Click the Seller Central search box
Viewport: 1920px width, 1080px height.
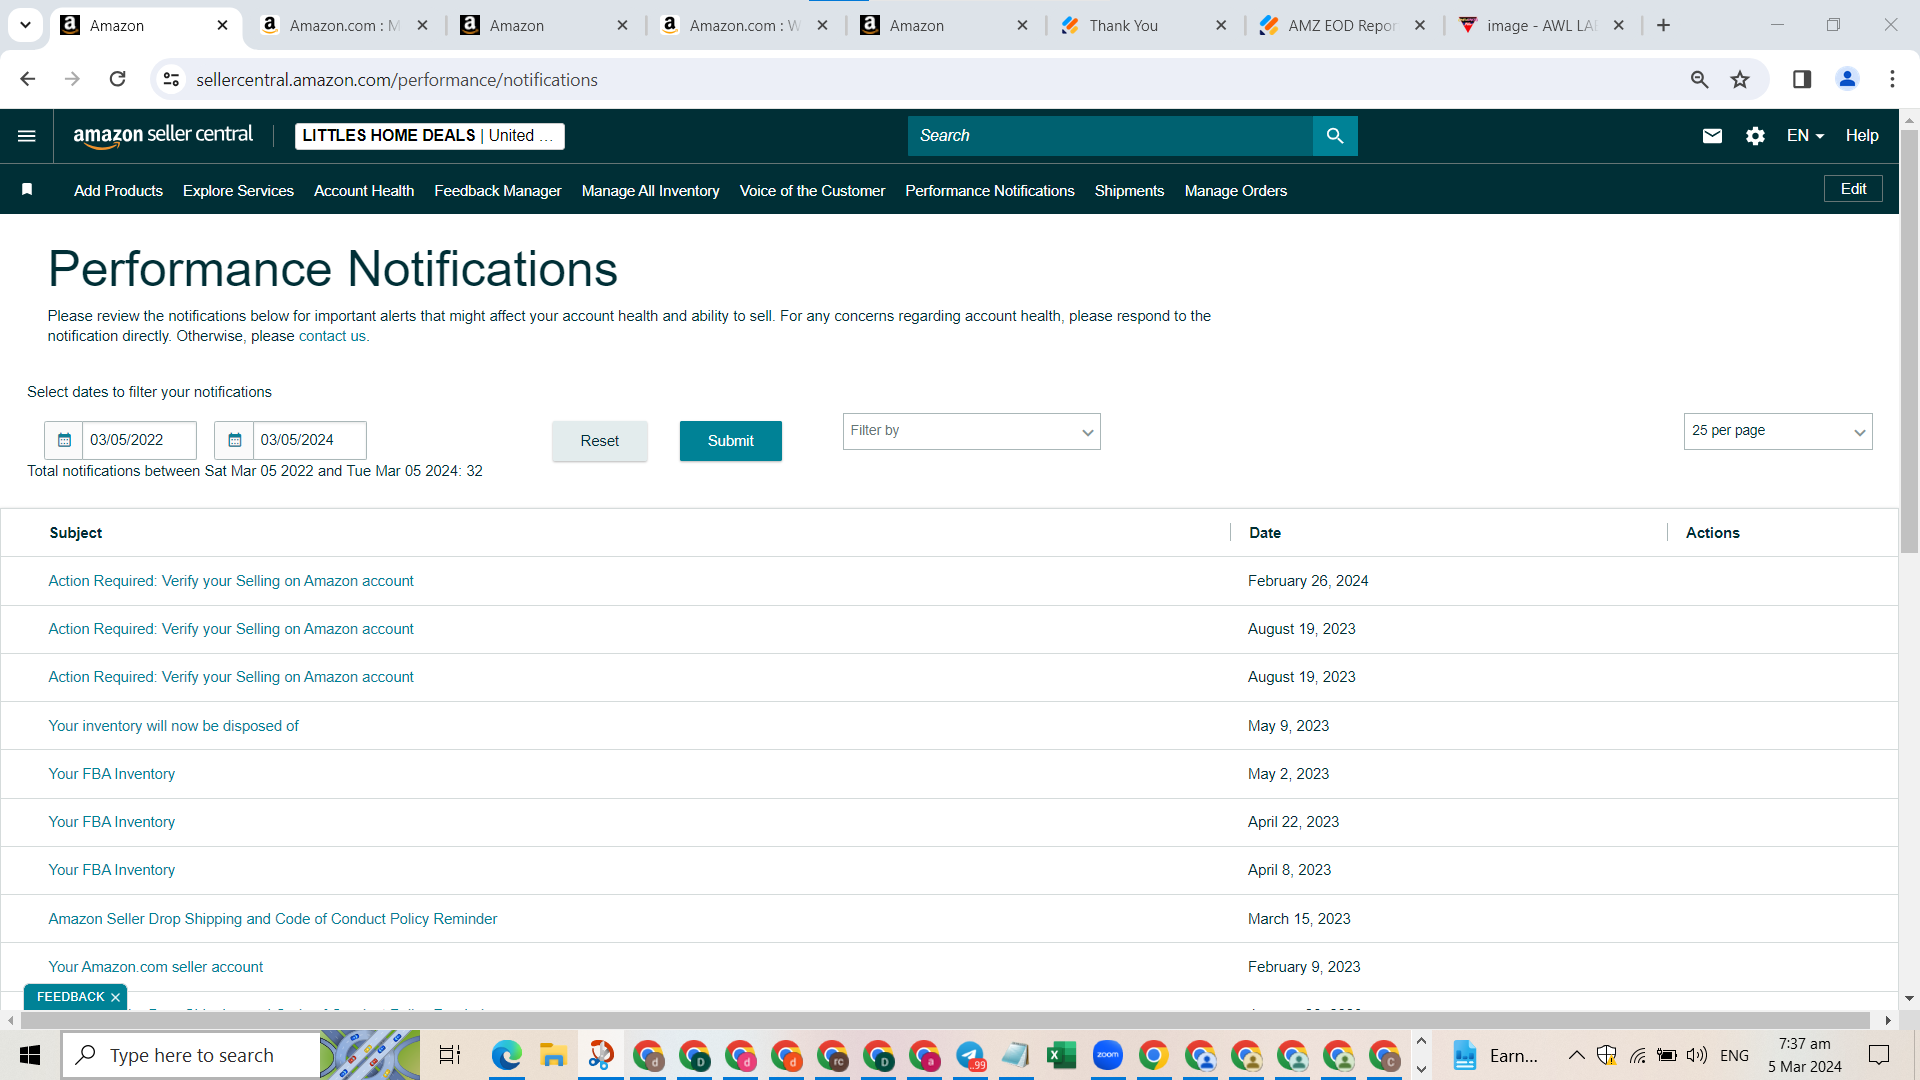coord(1110,136)
